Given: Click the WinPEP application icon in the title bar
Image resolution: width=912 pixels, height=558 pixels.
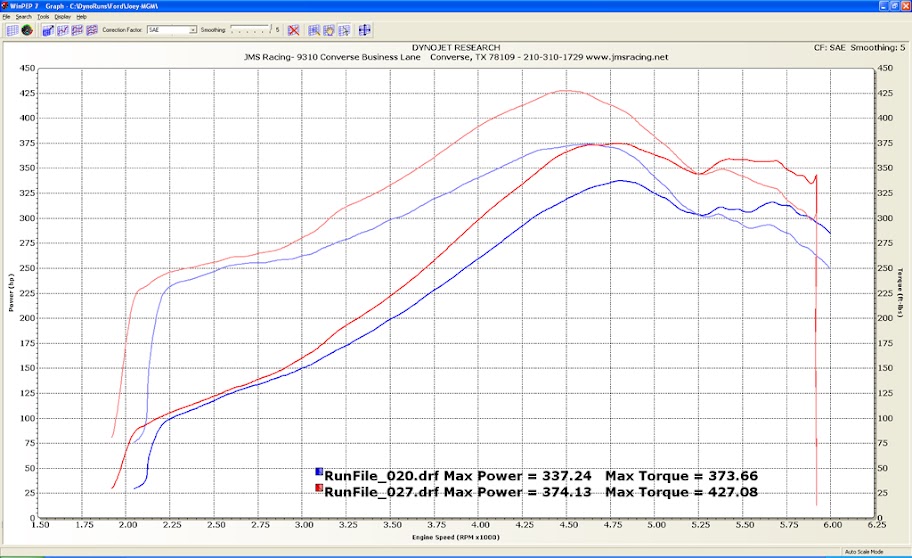Looking at the screenshot, I should pyautogui.click(x=5, y=6).
